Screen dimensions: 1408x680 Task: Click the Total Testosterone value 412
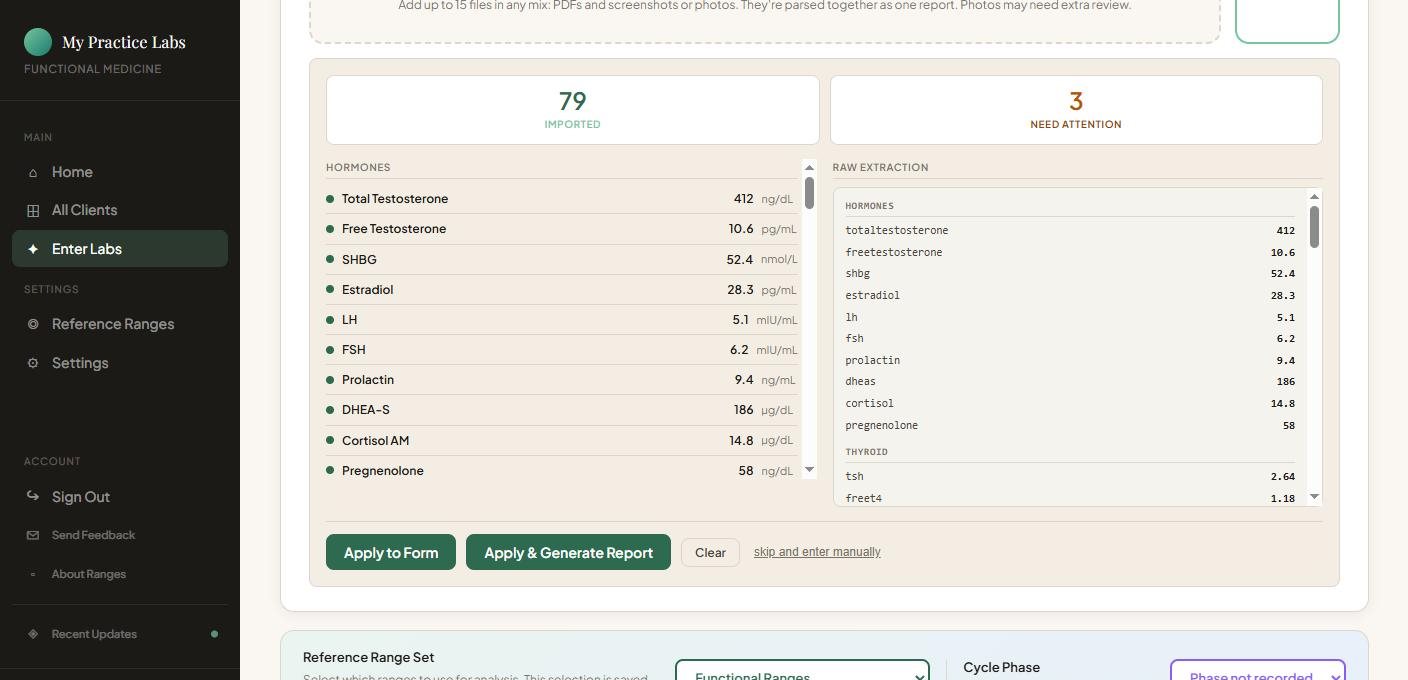pyautogui.click(x=743, y=199)
